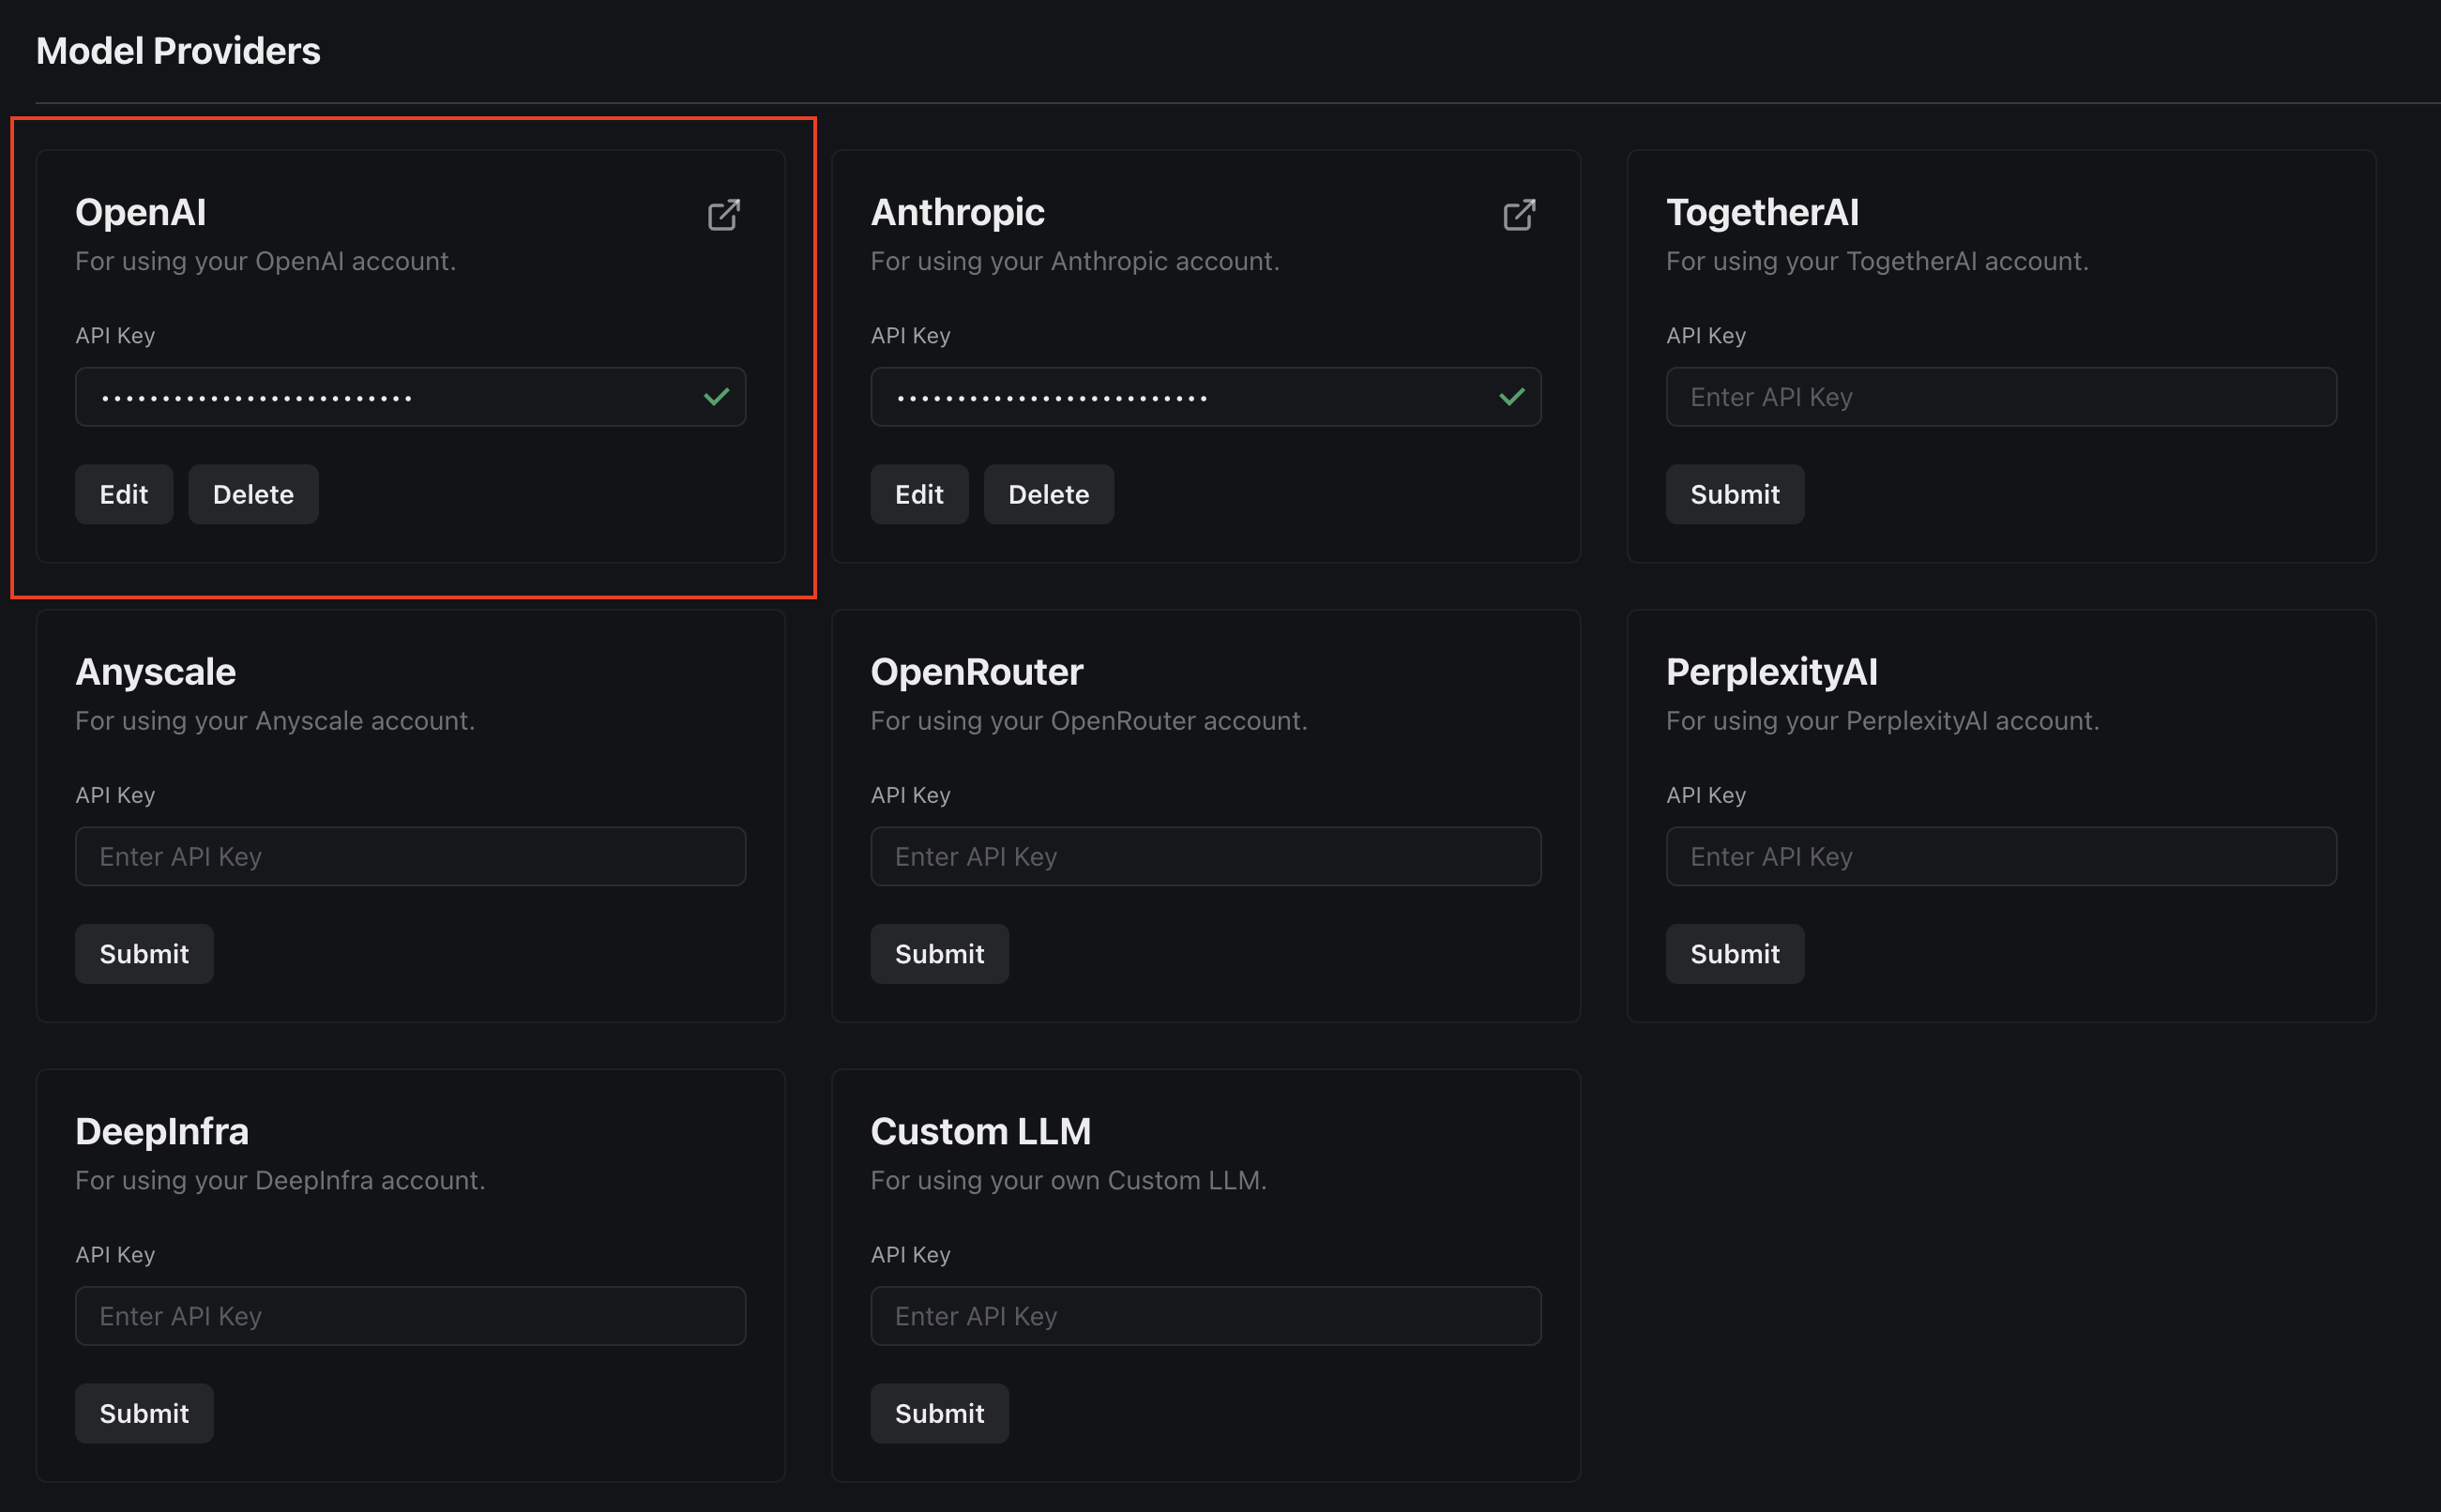Focus the PerplexityAI API key input
The image size is (2441, 1512).
click(x=2000, y=856)
